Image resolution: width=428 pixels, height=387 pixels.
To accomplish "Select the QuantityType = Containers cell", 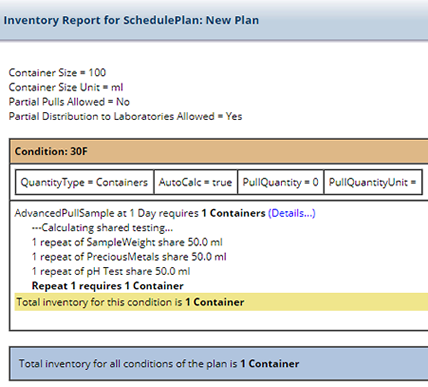I will (84, 182).
